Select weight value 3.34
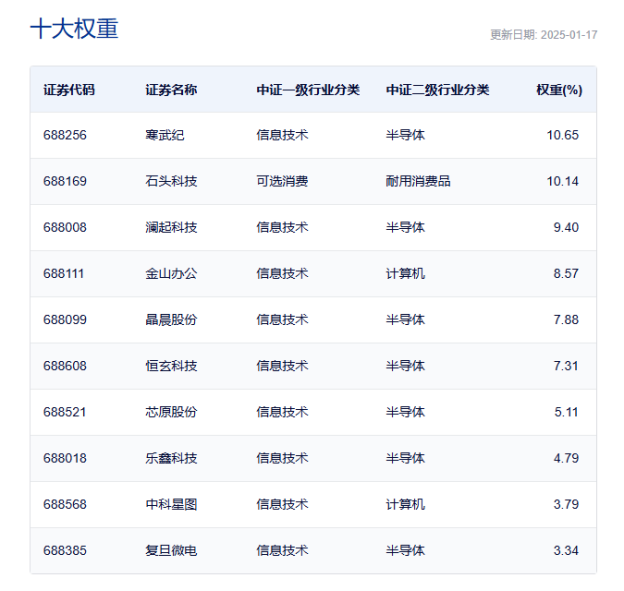This screenshot has height=591, width=624. pyautogui.click(x=566, y=551)
